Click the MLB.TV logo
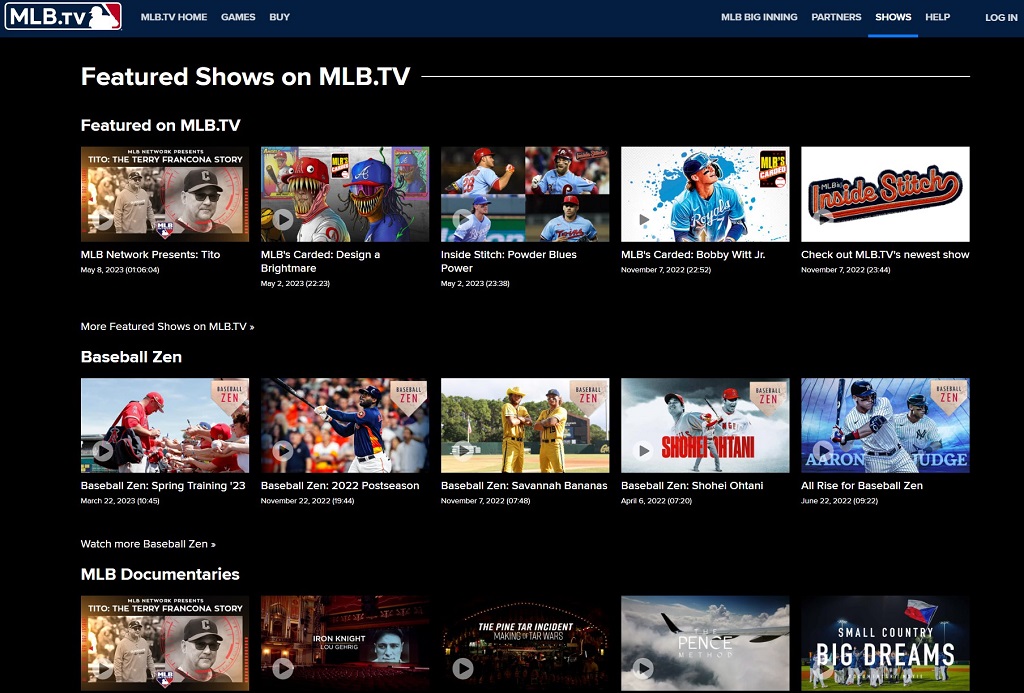 (x=63, y=16)
